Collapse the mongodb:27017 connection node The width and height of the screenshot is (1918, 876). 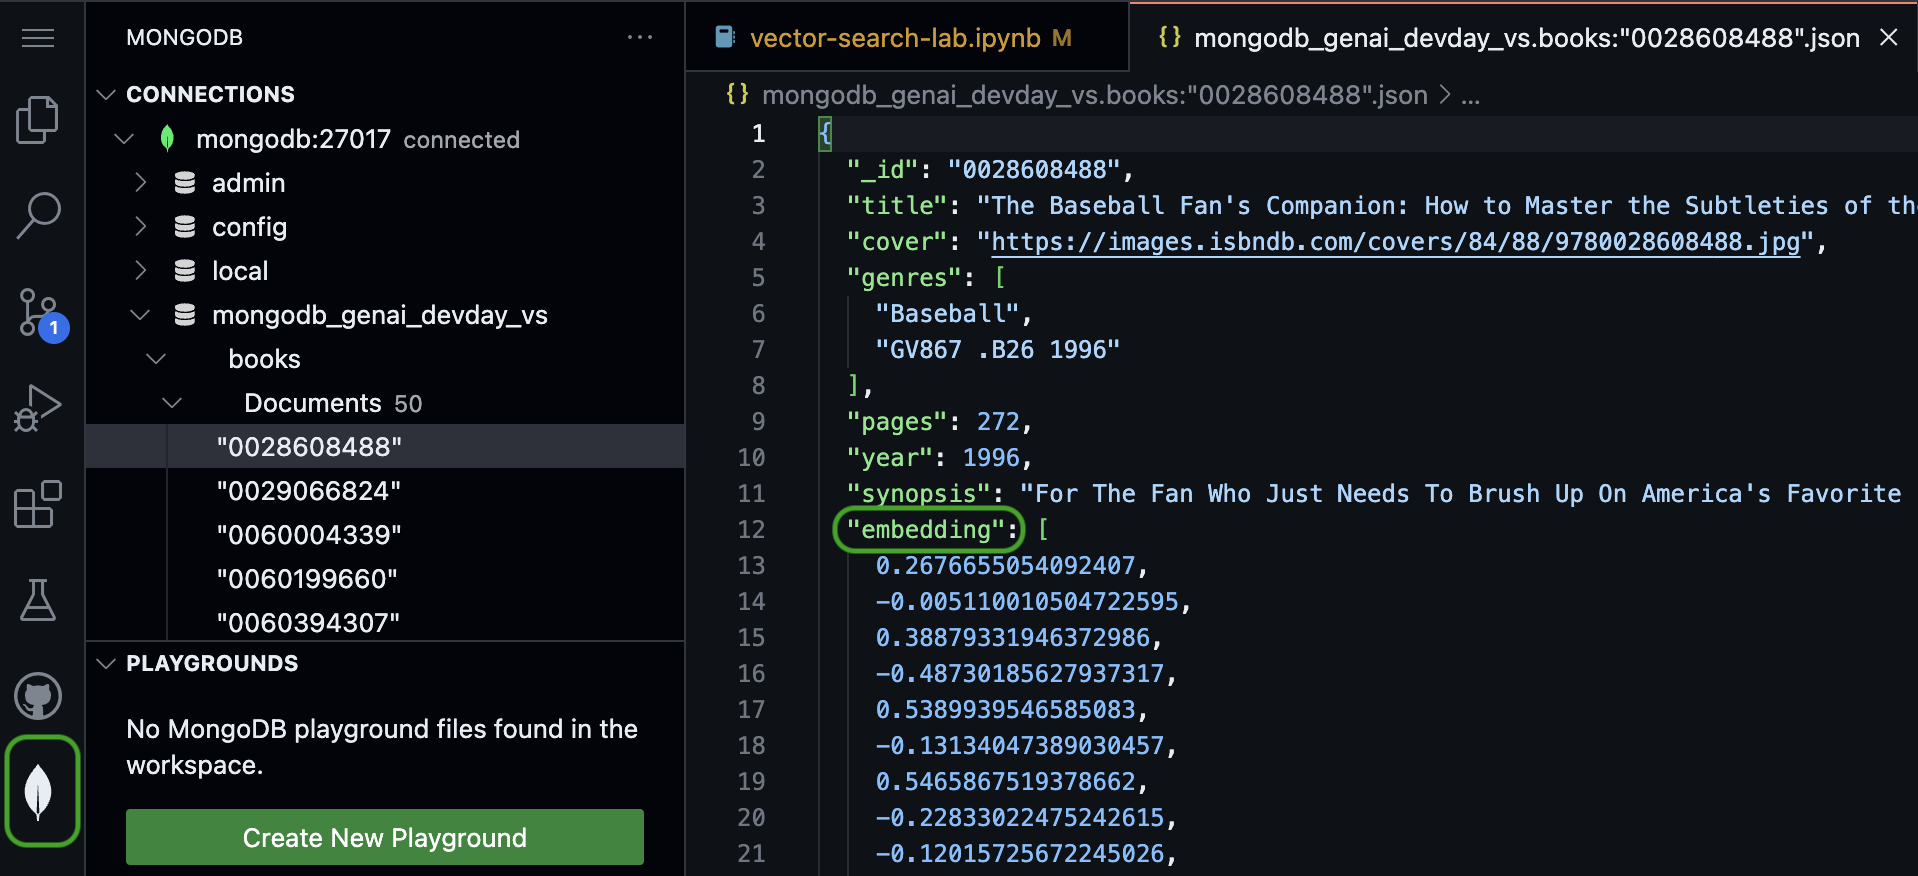124,138
